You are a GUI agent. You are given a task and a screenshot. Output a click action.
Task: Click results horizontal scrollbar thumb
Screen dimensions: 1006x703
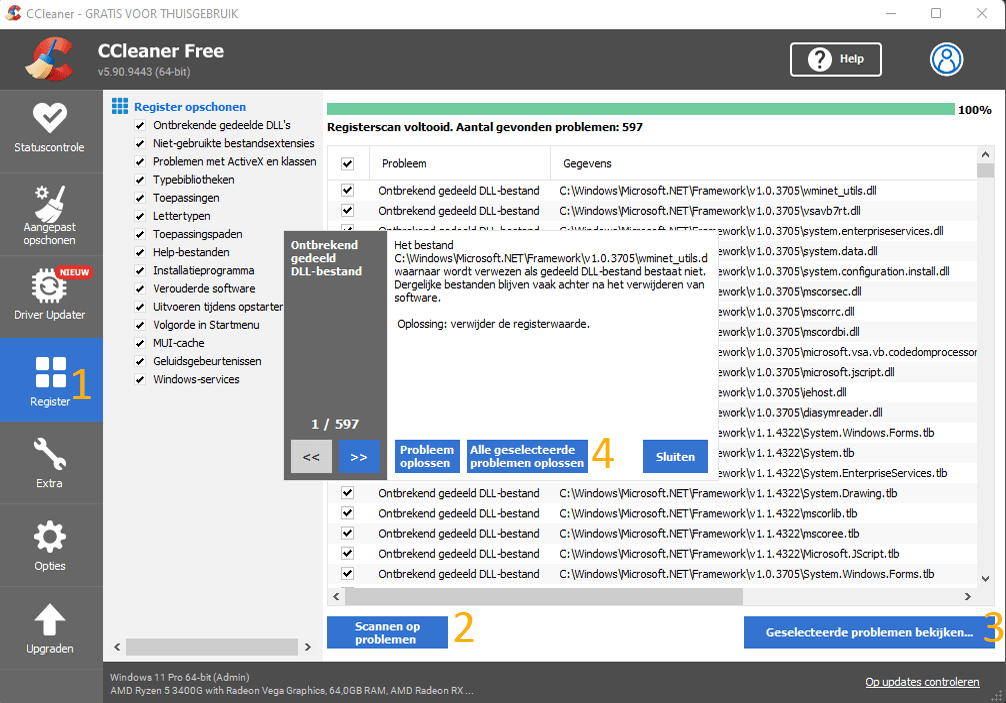544,597
